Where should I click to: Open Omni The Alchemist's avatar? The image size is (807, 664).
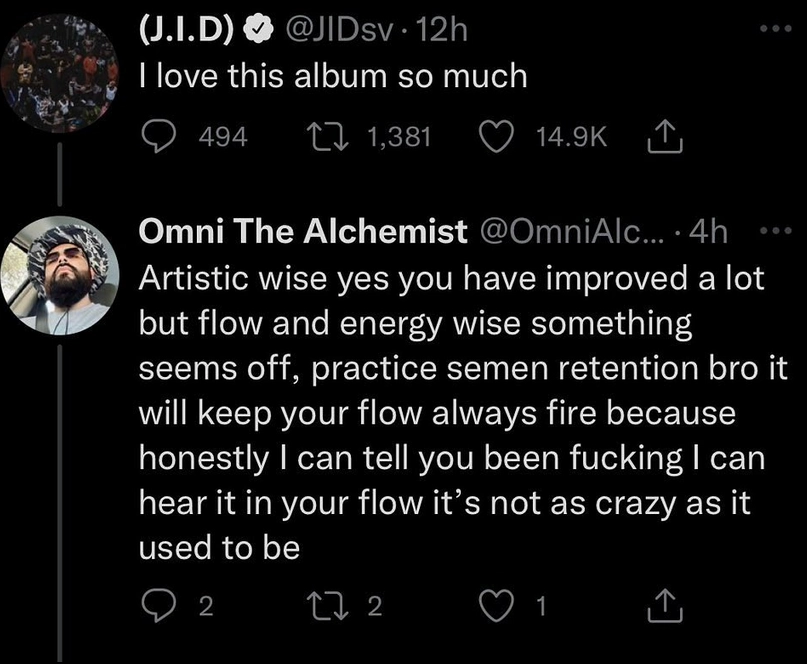62,275
